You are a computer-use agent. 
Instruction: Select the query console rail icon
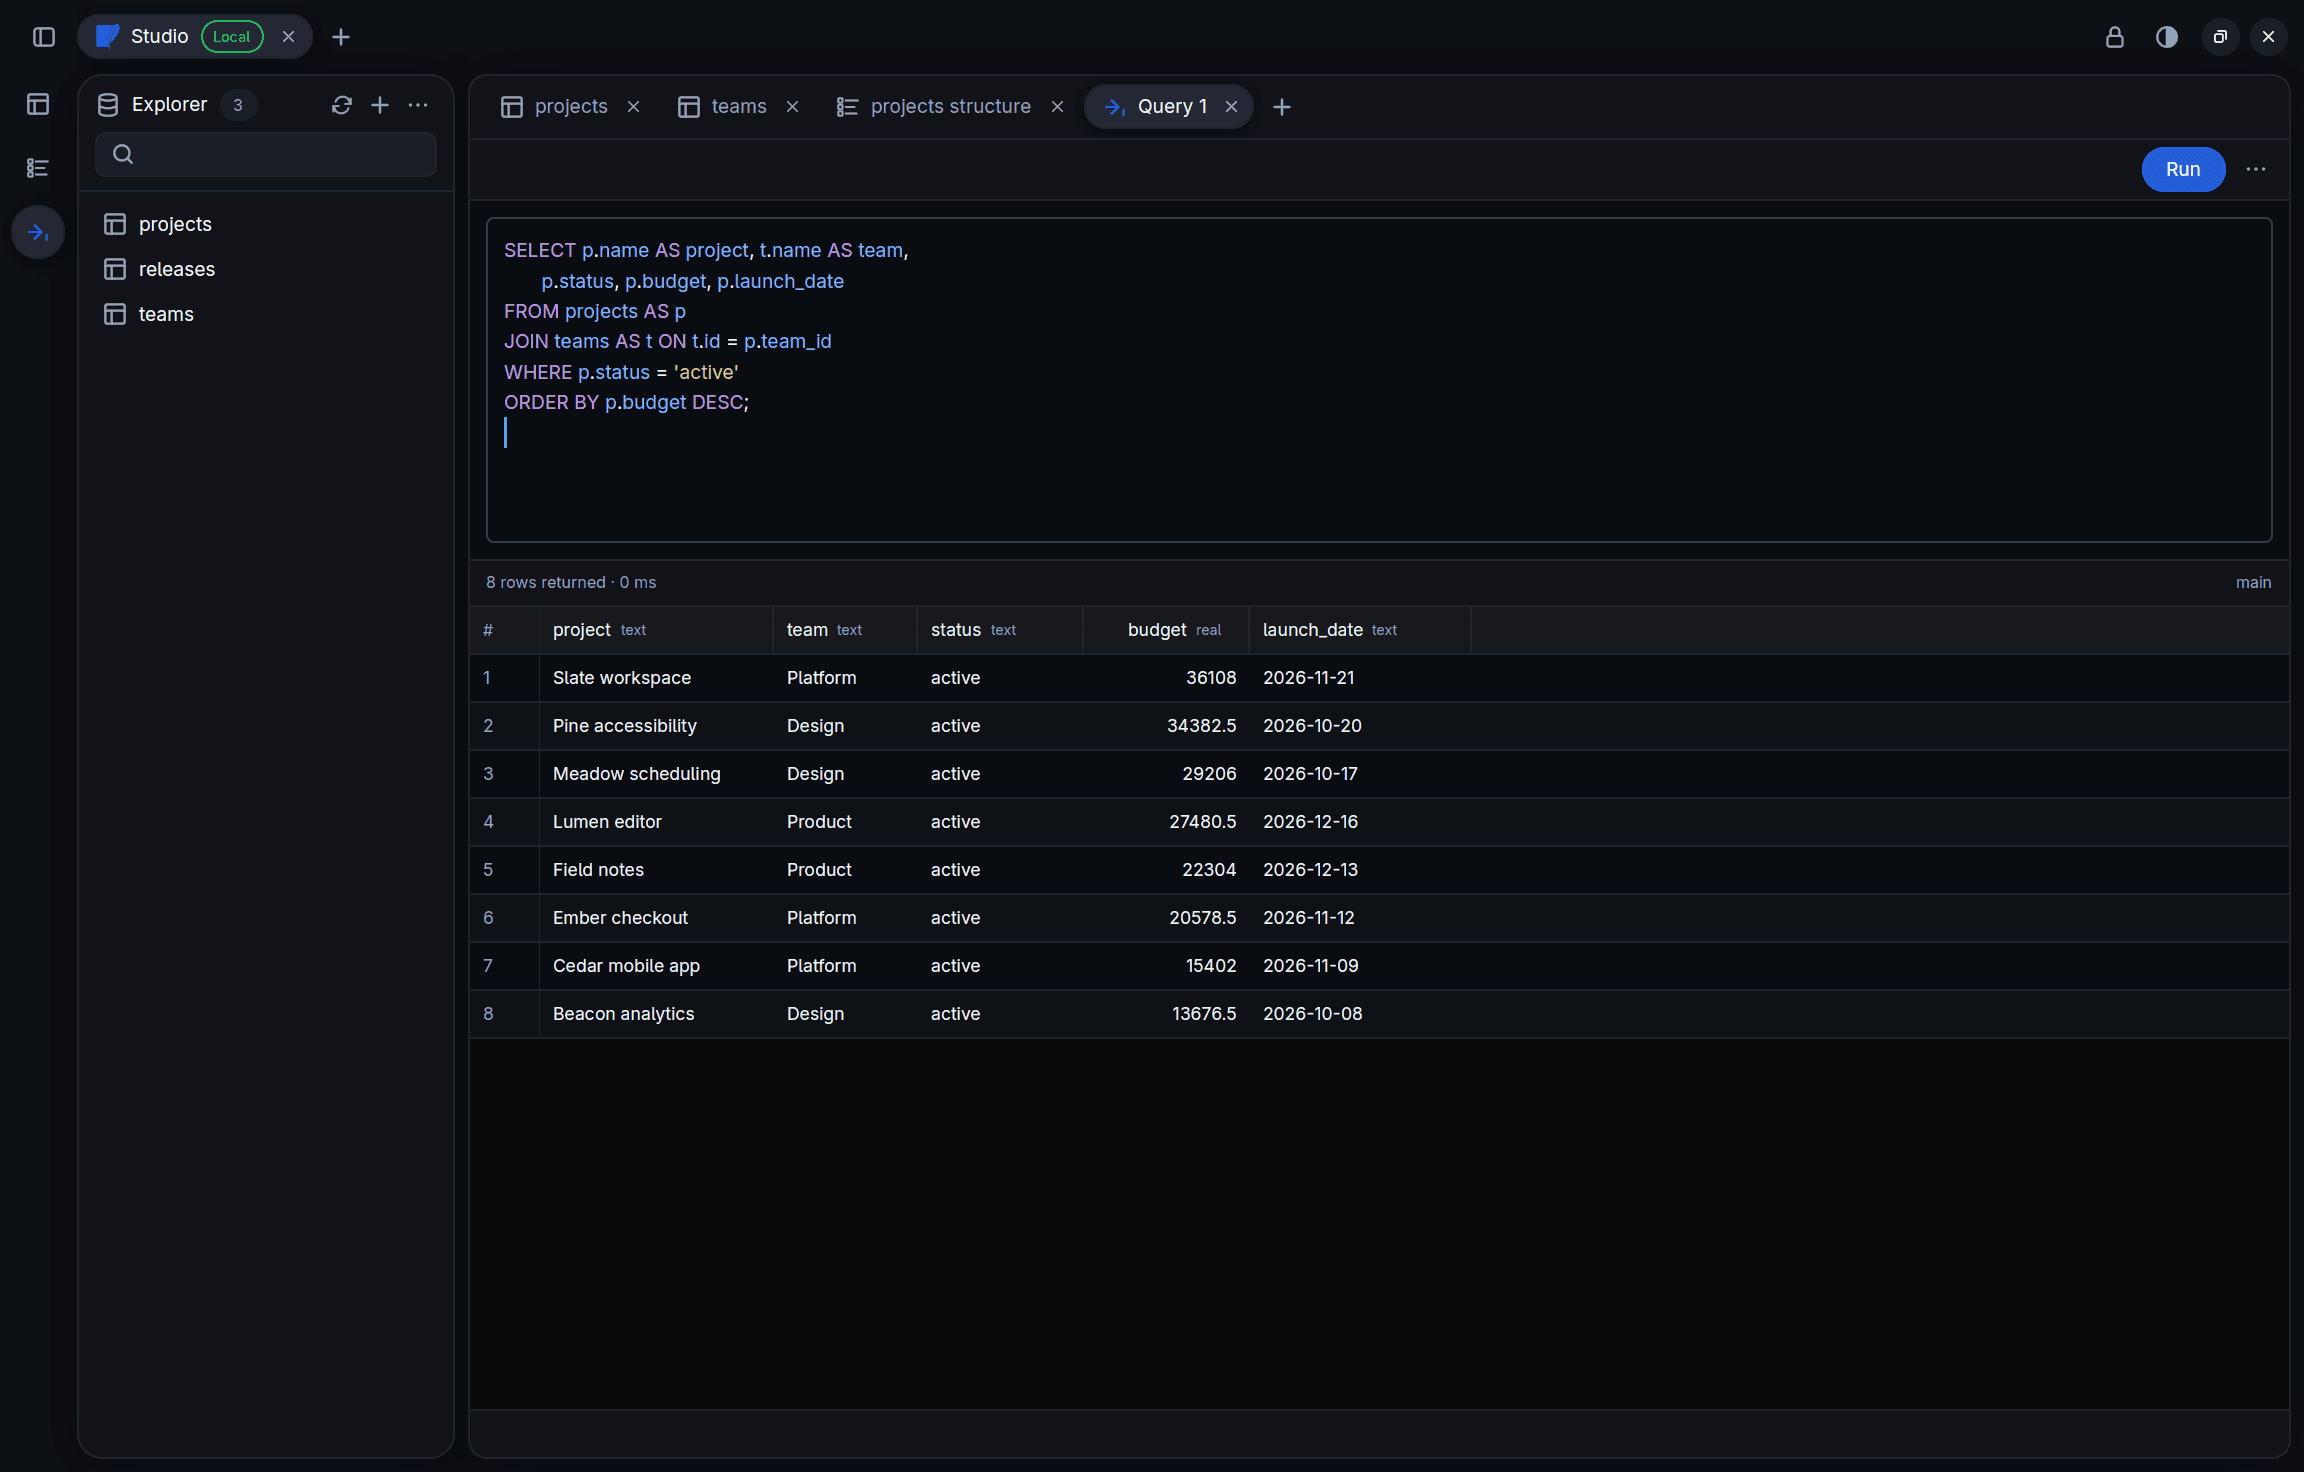(38, 232)
